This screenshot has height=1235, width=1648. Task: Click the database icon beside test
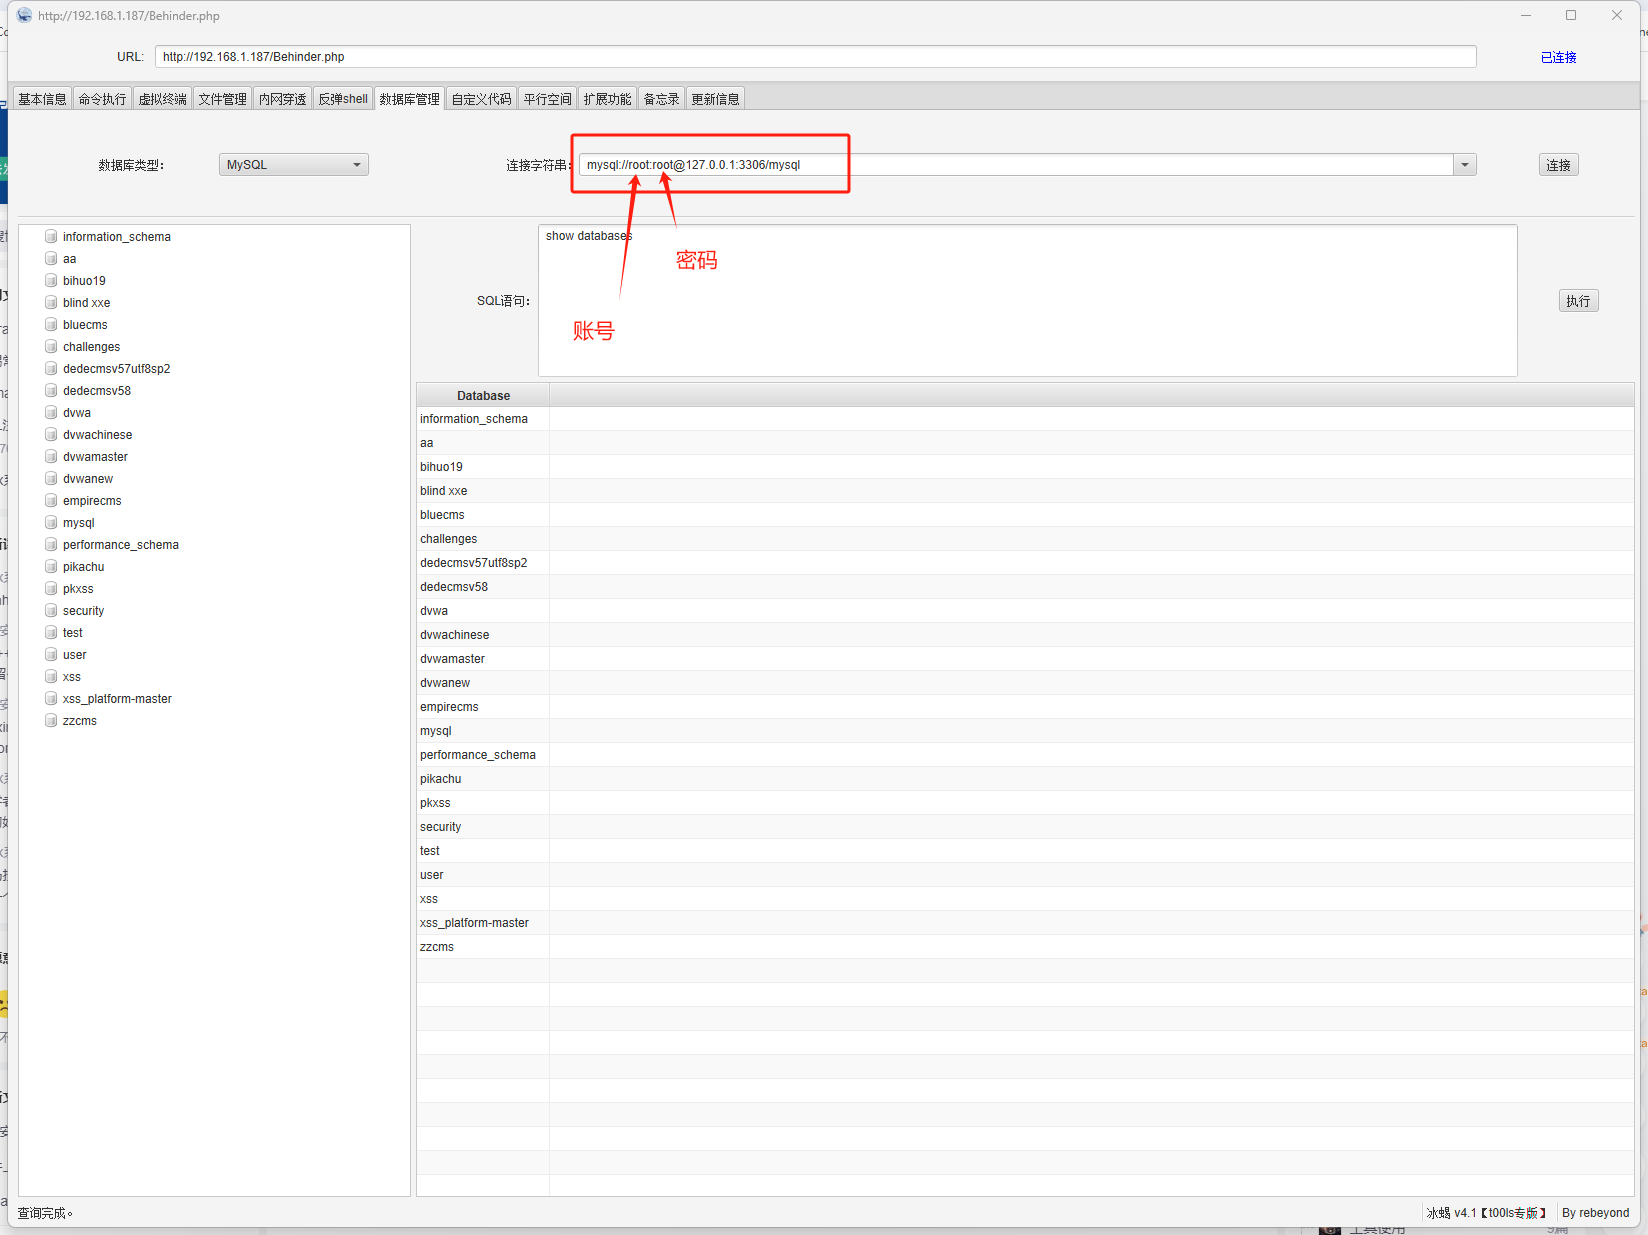click(x=51, y=633)
